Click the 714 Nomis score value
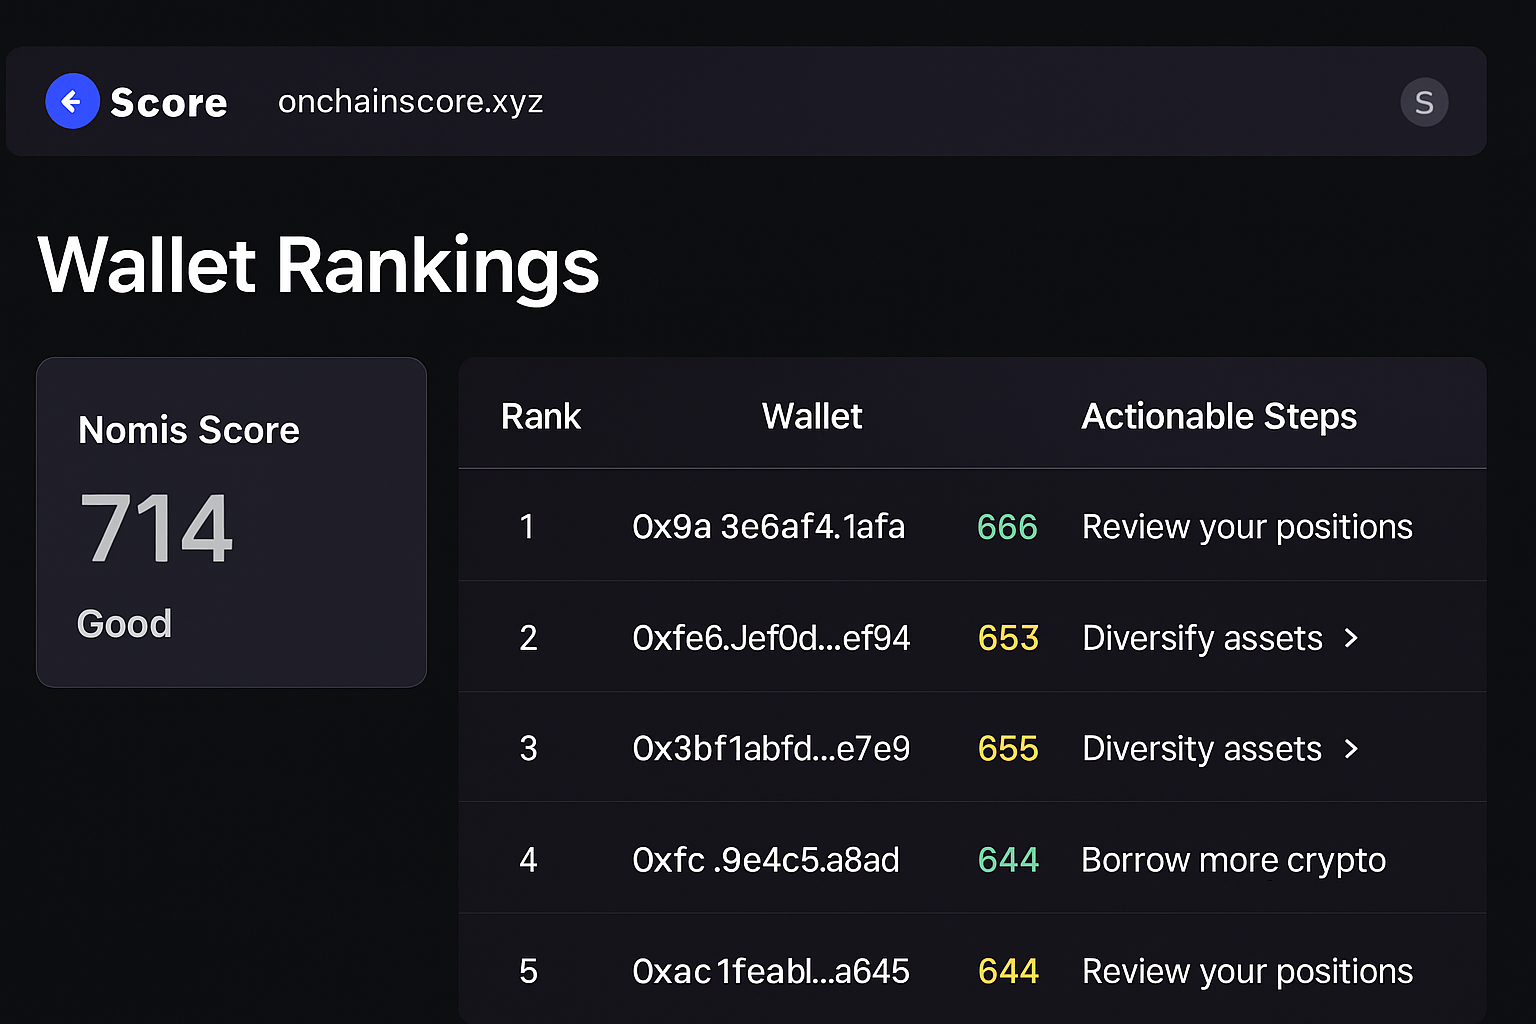The width and height of the screenshot is (1536, 1024). click(156, 528)
